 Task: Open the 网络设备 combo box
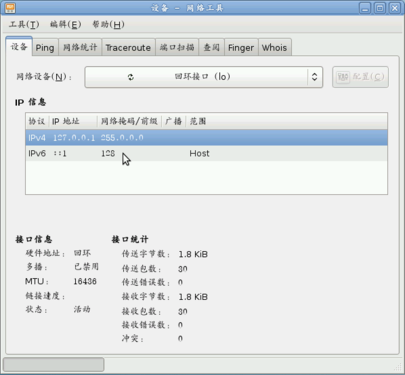tap(204, 77)
